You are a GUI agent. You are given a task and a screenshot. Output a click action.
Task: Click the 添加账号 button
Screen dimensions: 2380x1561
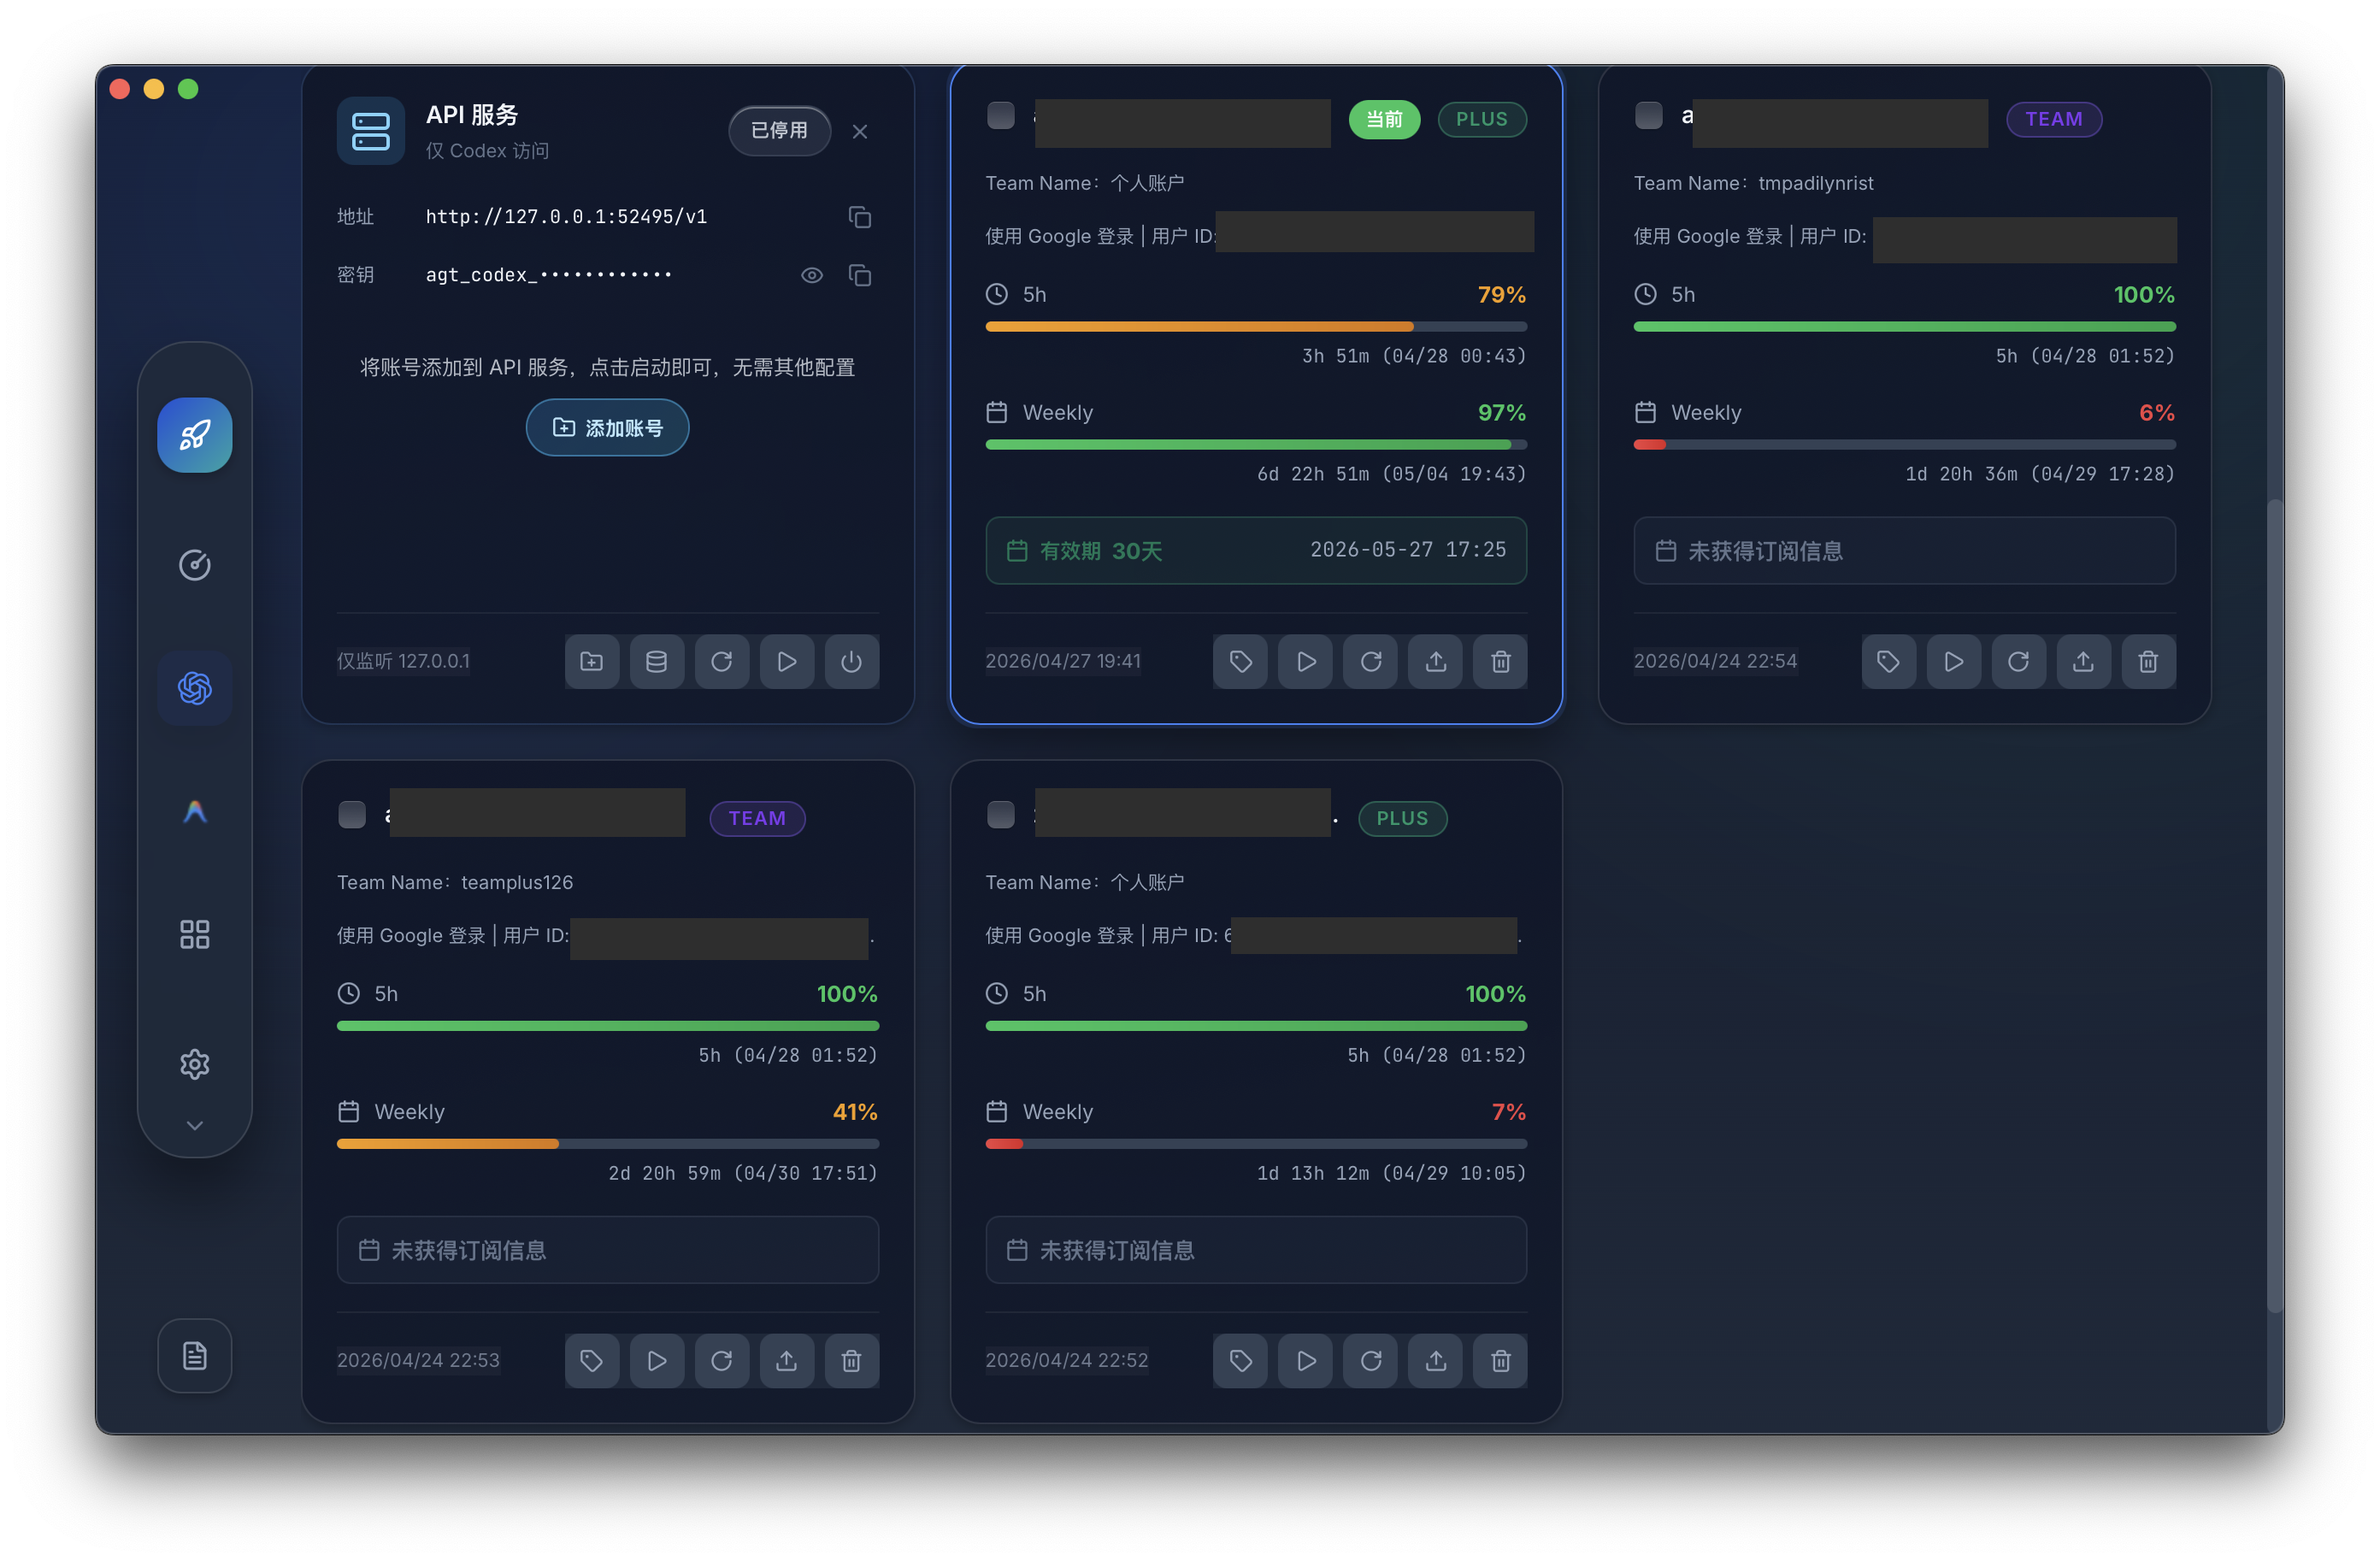point(607,428)
